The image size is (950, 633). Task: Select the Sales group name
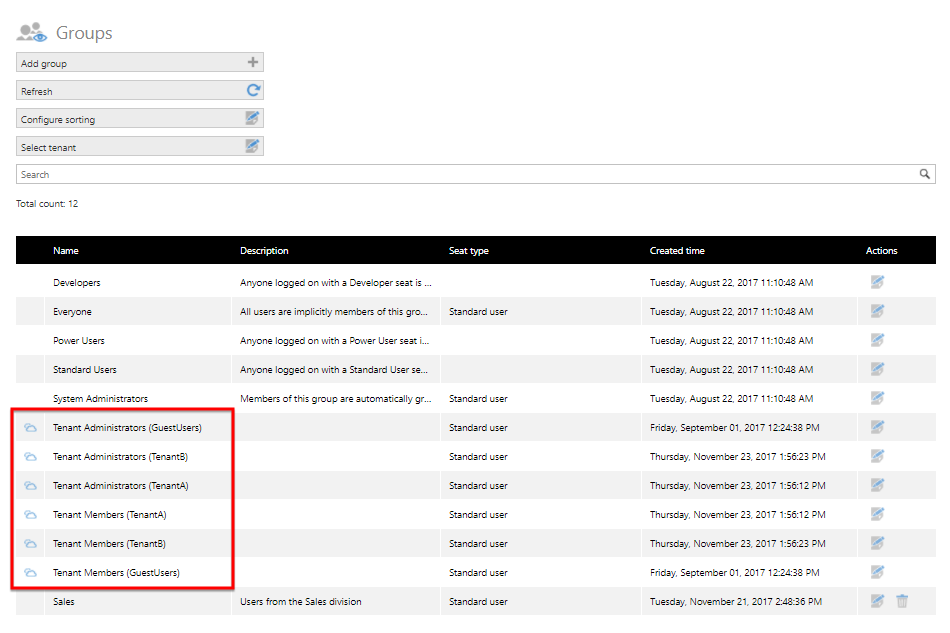[x=64, y=602]
